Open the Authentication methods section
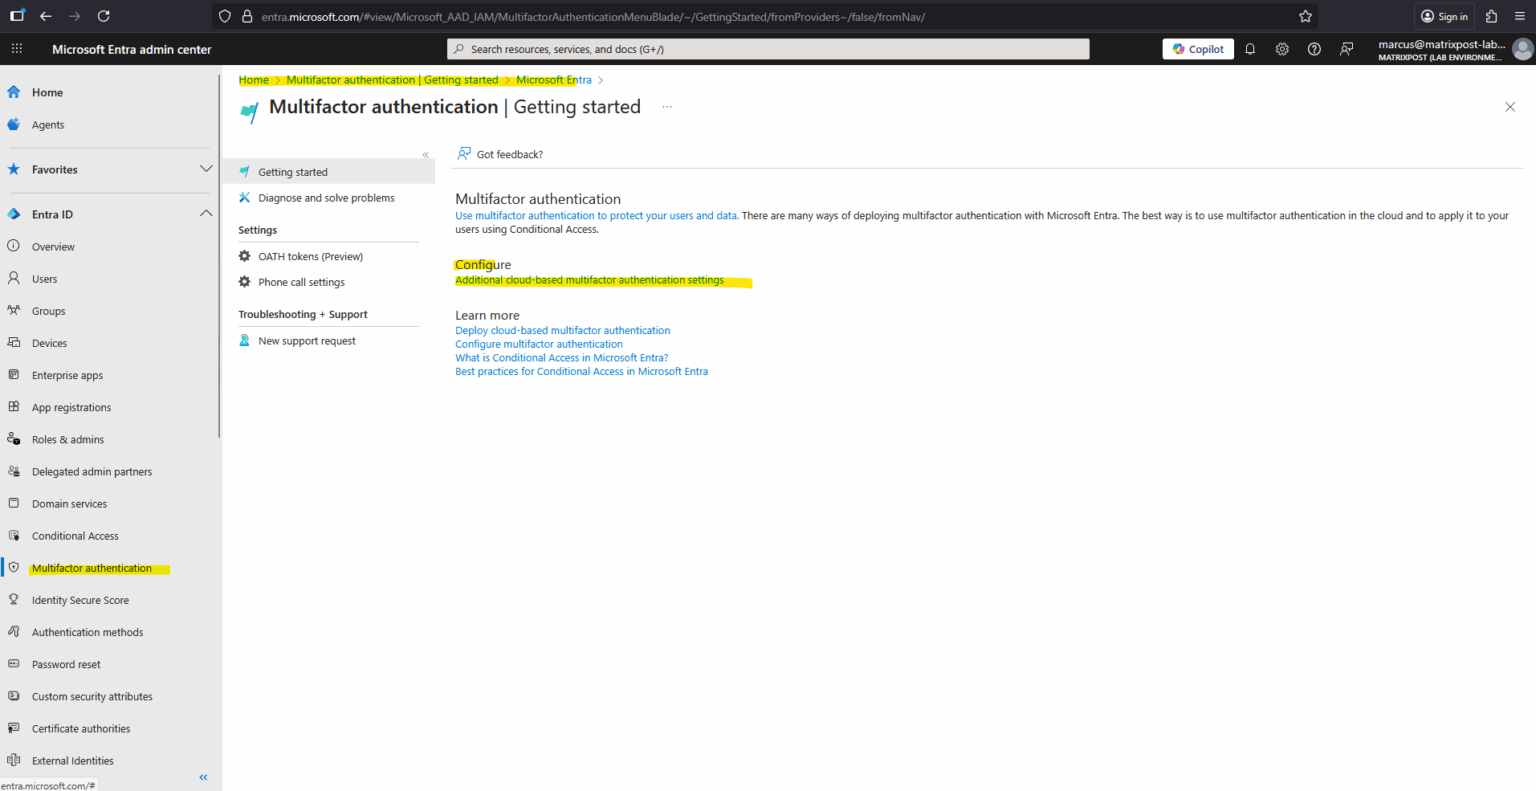Image resolution: width=1536 pixels, height=791 pixels. [x=88, y=631]
